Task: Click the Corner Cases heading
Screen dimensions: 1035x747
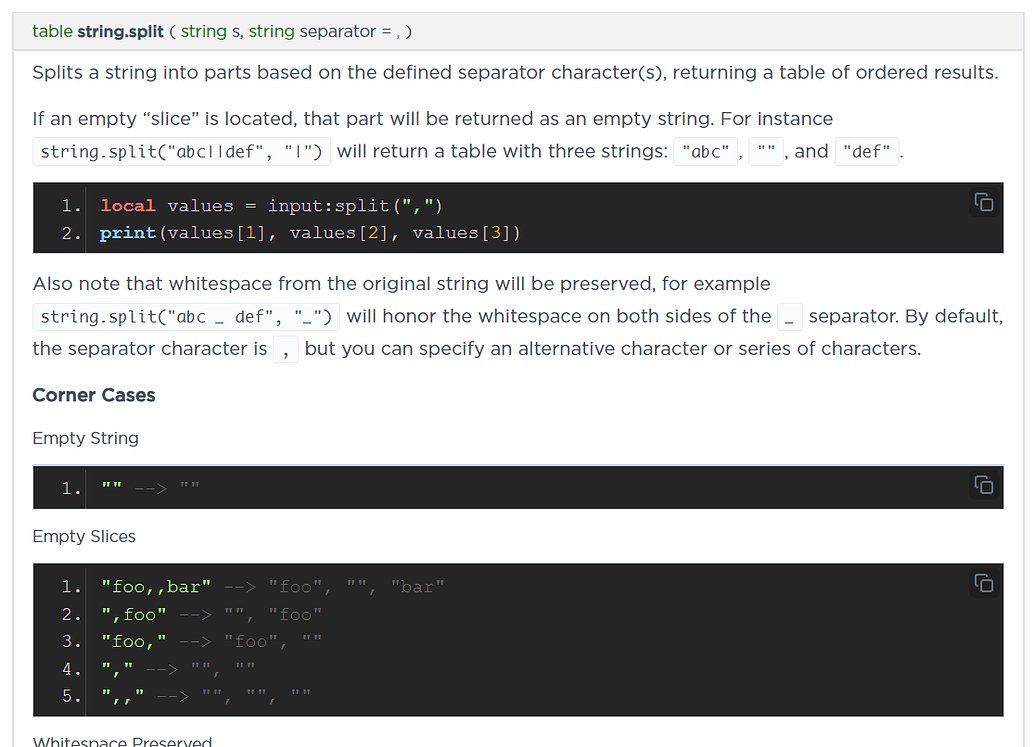Action: [x=93, y=395]
